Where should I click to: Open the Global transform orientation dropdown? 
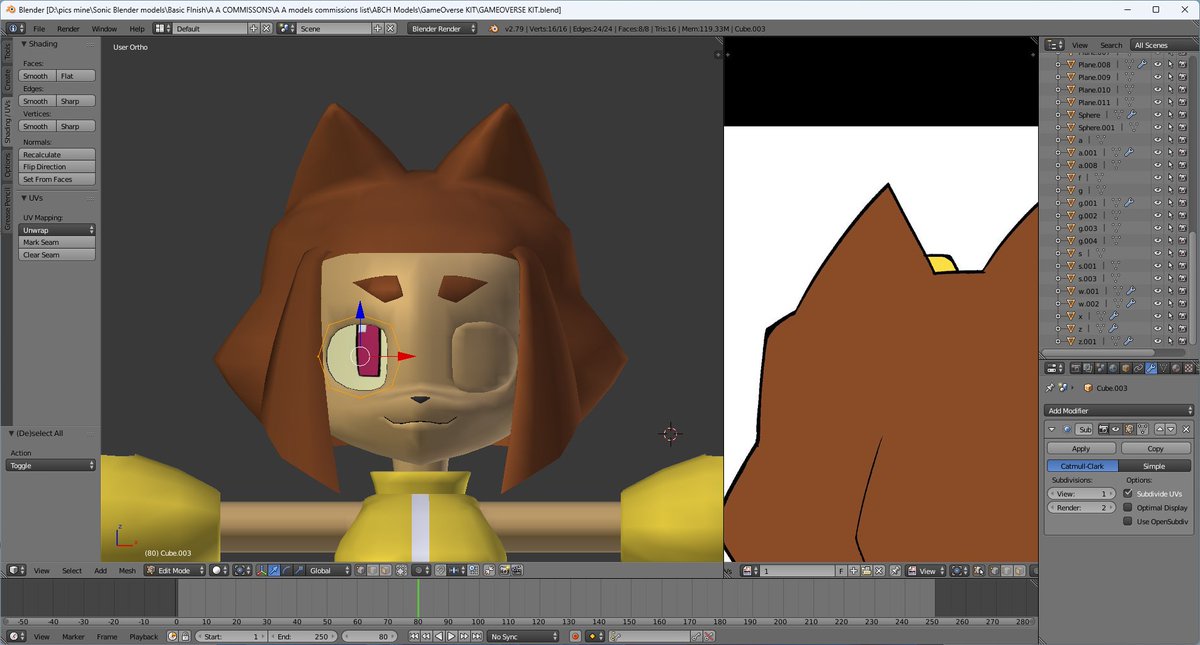[330, 570]
